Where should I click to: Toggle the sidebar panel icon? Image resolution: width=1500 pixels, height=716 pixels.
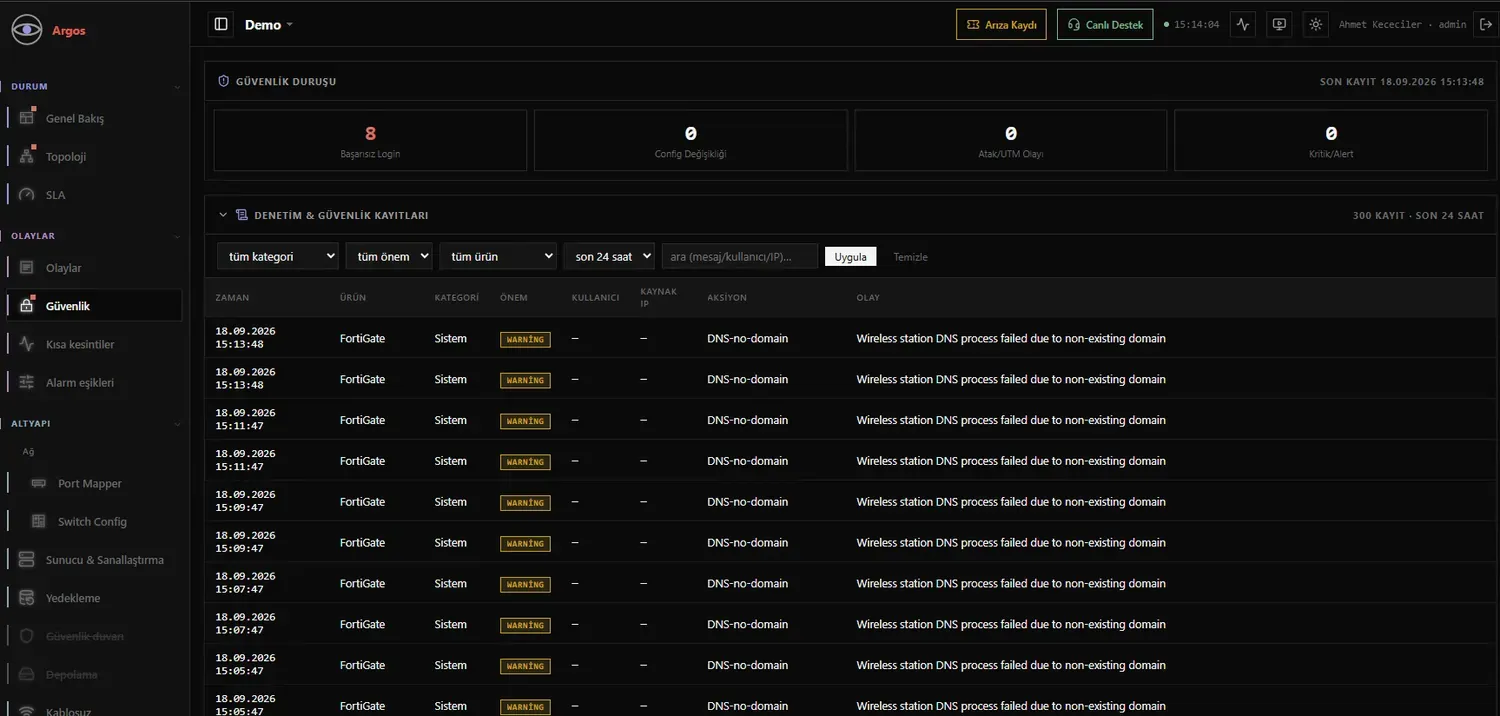(221, 24)
